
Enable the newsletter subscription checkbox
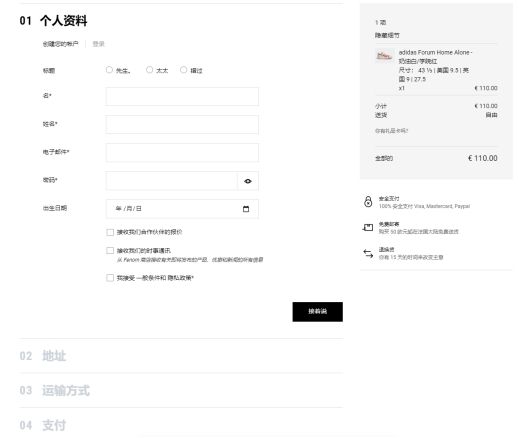110,250
